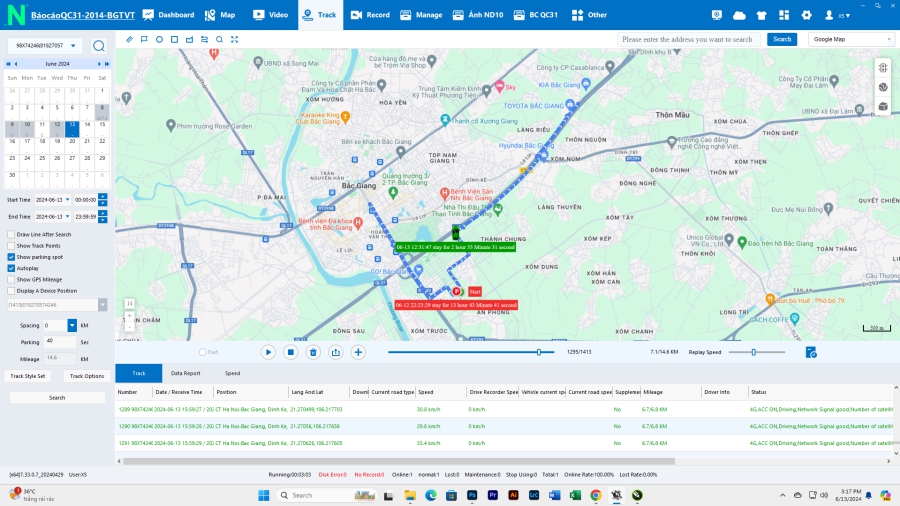The image size is (900, 506).
Task: Toggle the Autoplay checkbox
Action: pyautogui.click(x=11, y=268)
